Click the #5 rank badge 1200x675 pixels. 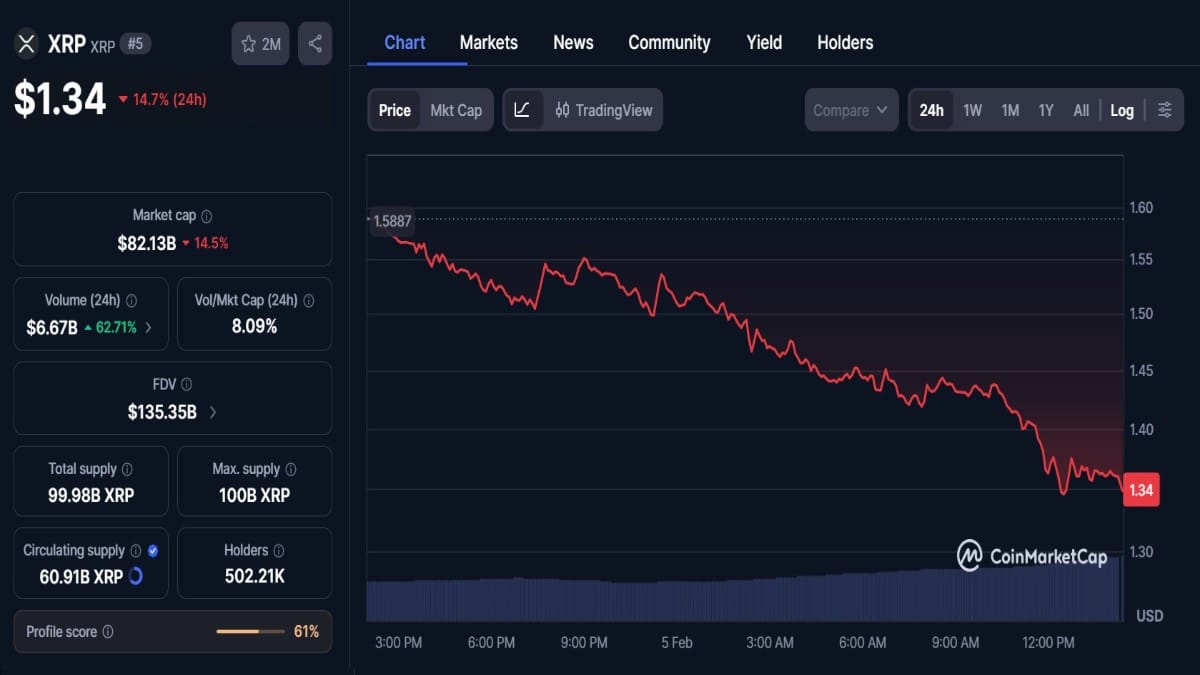click(x=135, y=44)
